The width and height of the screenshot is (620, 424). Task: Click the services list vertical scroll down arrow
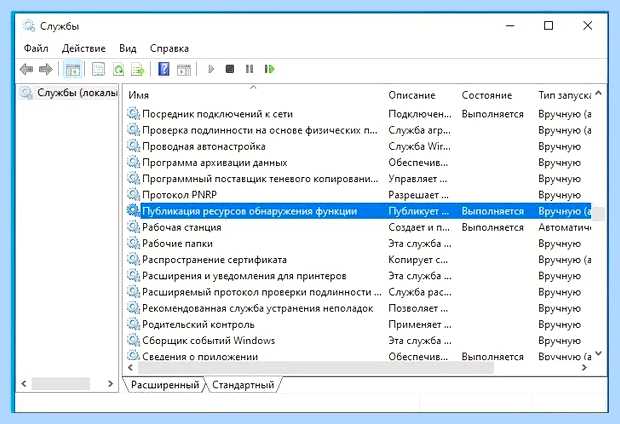[599, 353]
